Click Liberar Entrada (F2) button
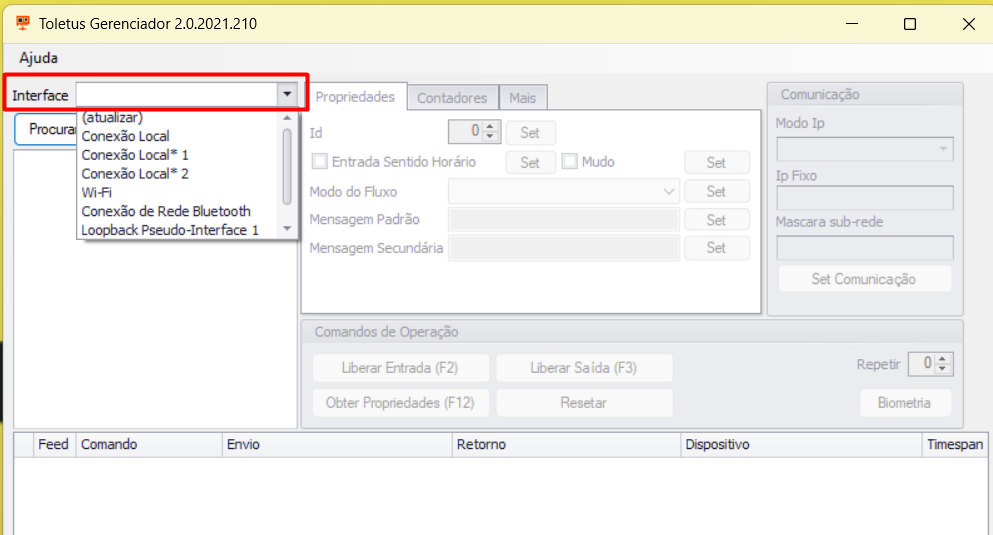The image size is (993, 535). pos(400,368)
